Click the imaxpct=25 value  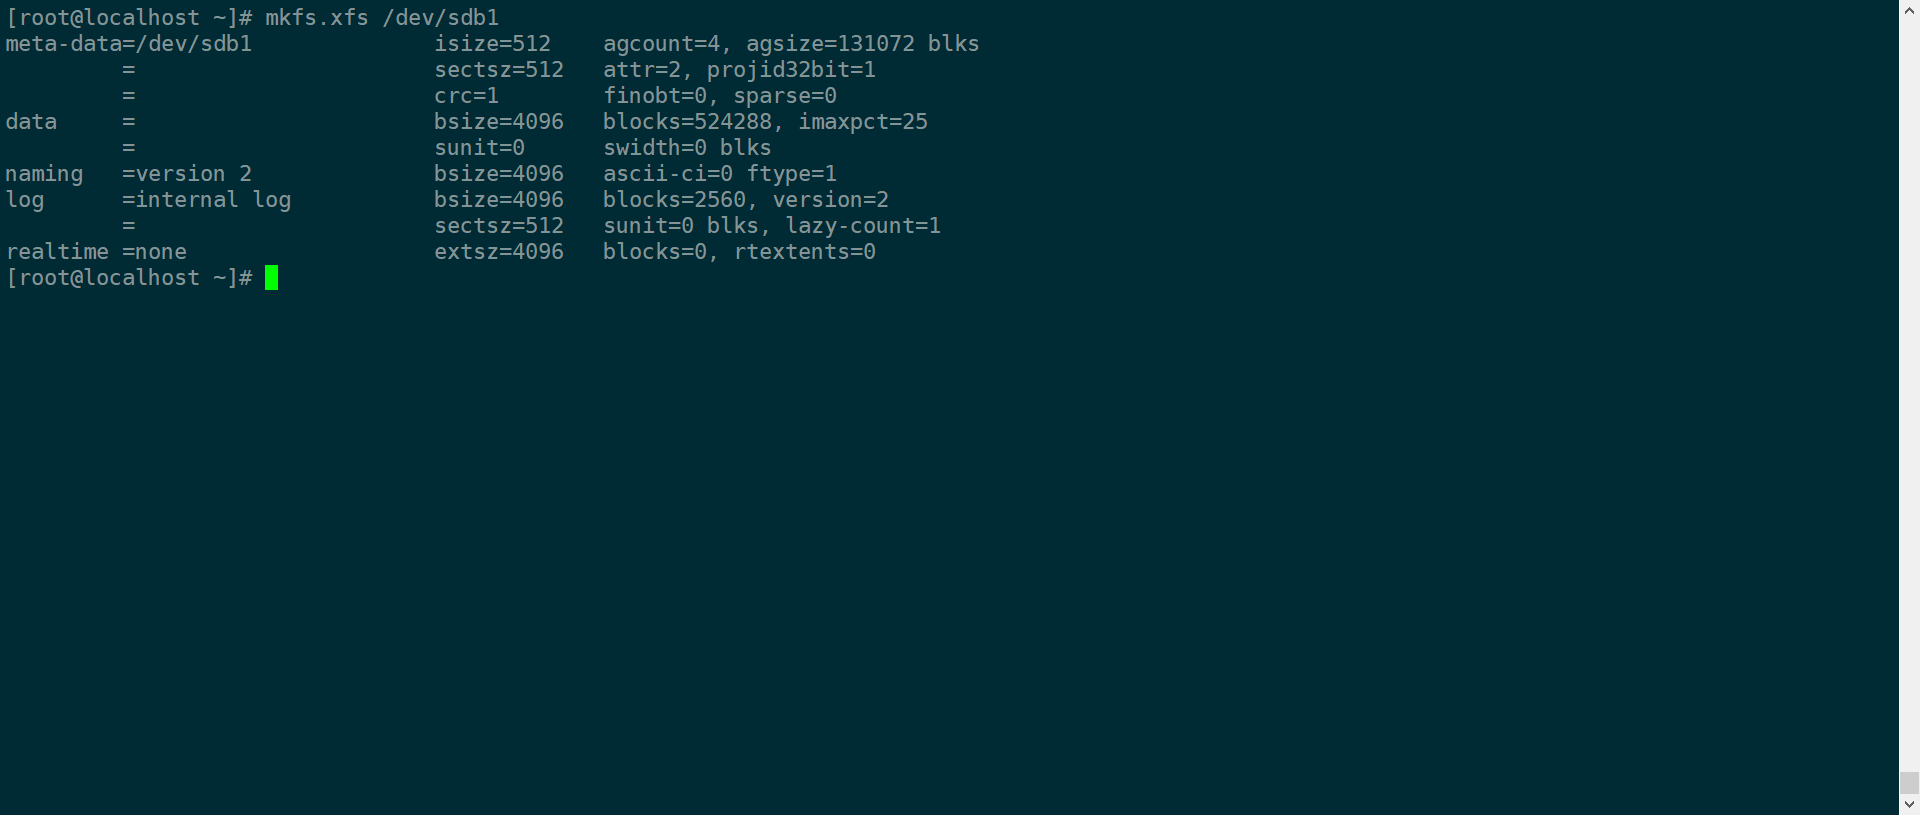click(862, 122)
